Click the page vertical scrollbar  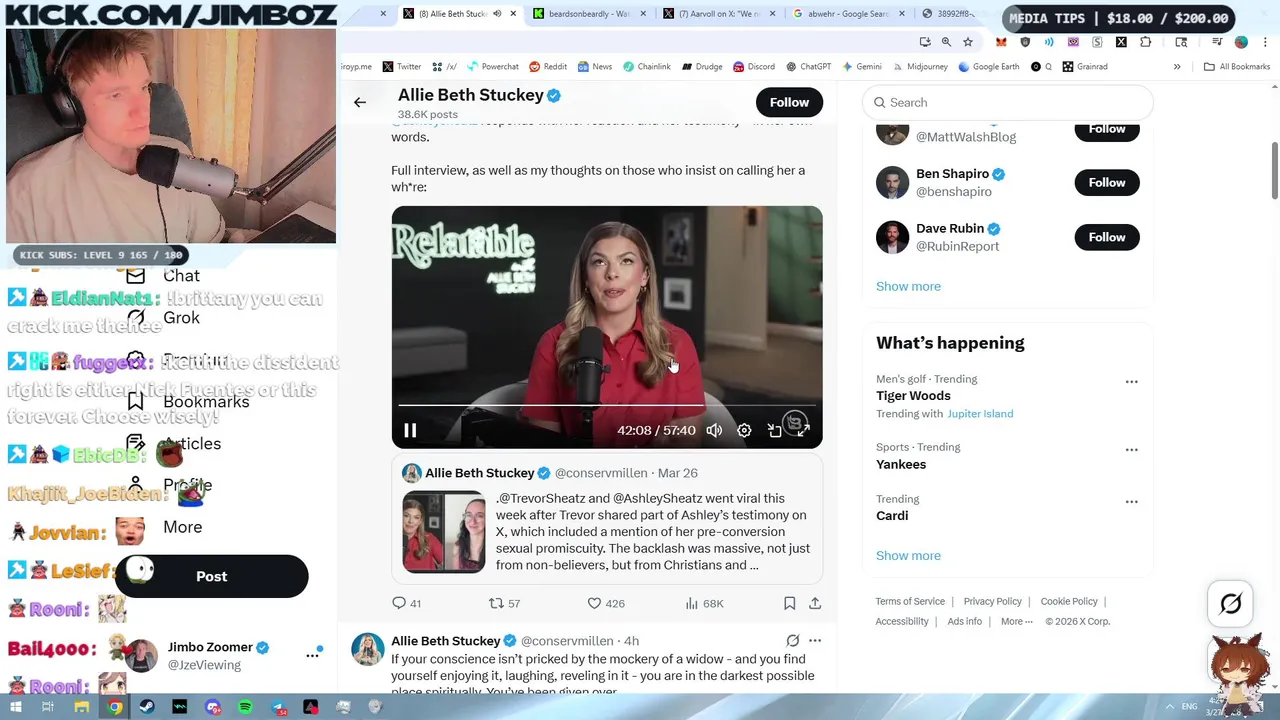(1274, 170)
